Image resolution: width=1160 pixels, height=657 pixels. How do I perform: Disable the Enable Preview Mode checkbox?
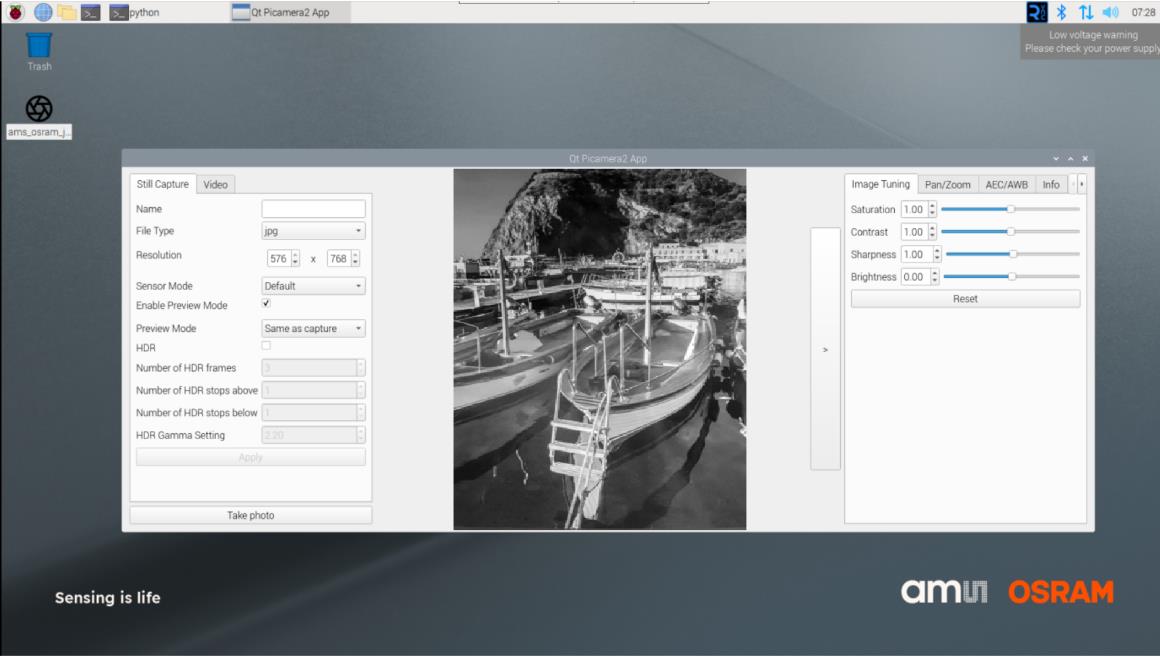tap(266, 303)
